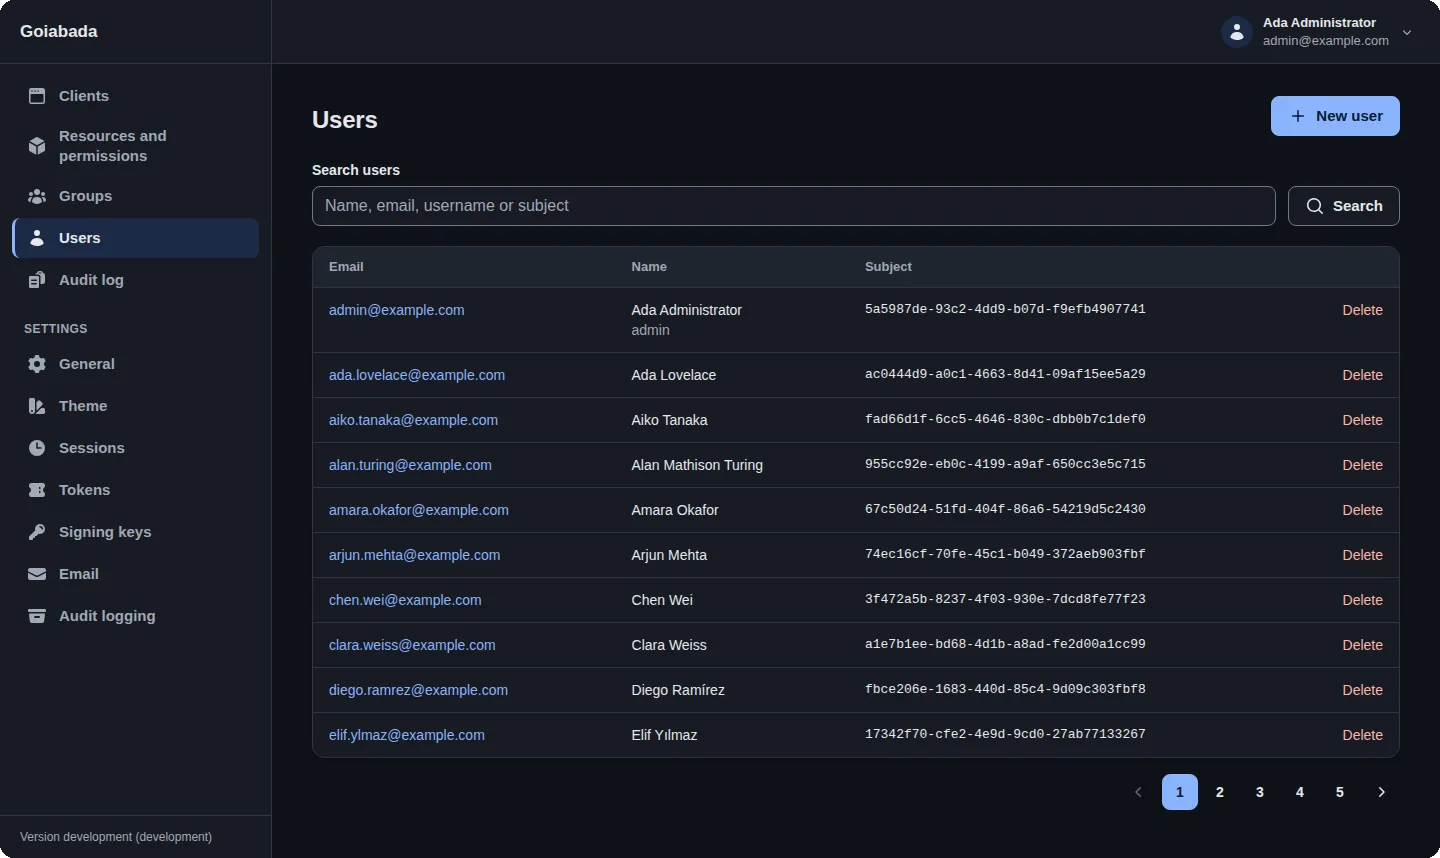Delete the Elif Yılmaz user

tap(1362, 735)
